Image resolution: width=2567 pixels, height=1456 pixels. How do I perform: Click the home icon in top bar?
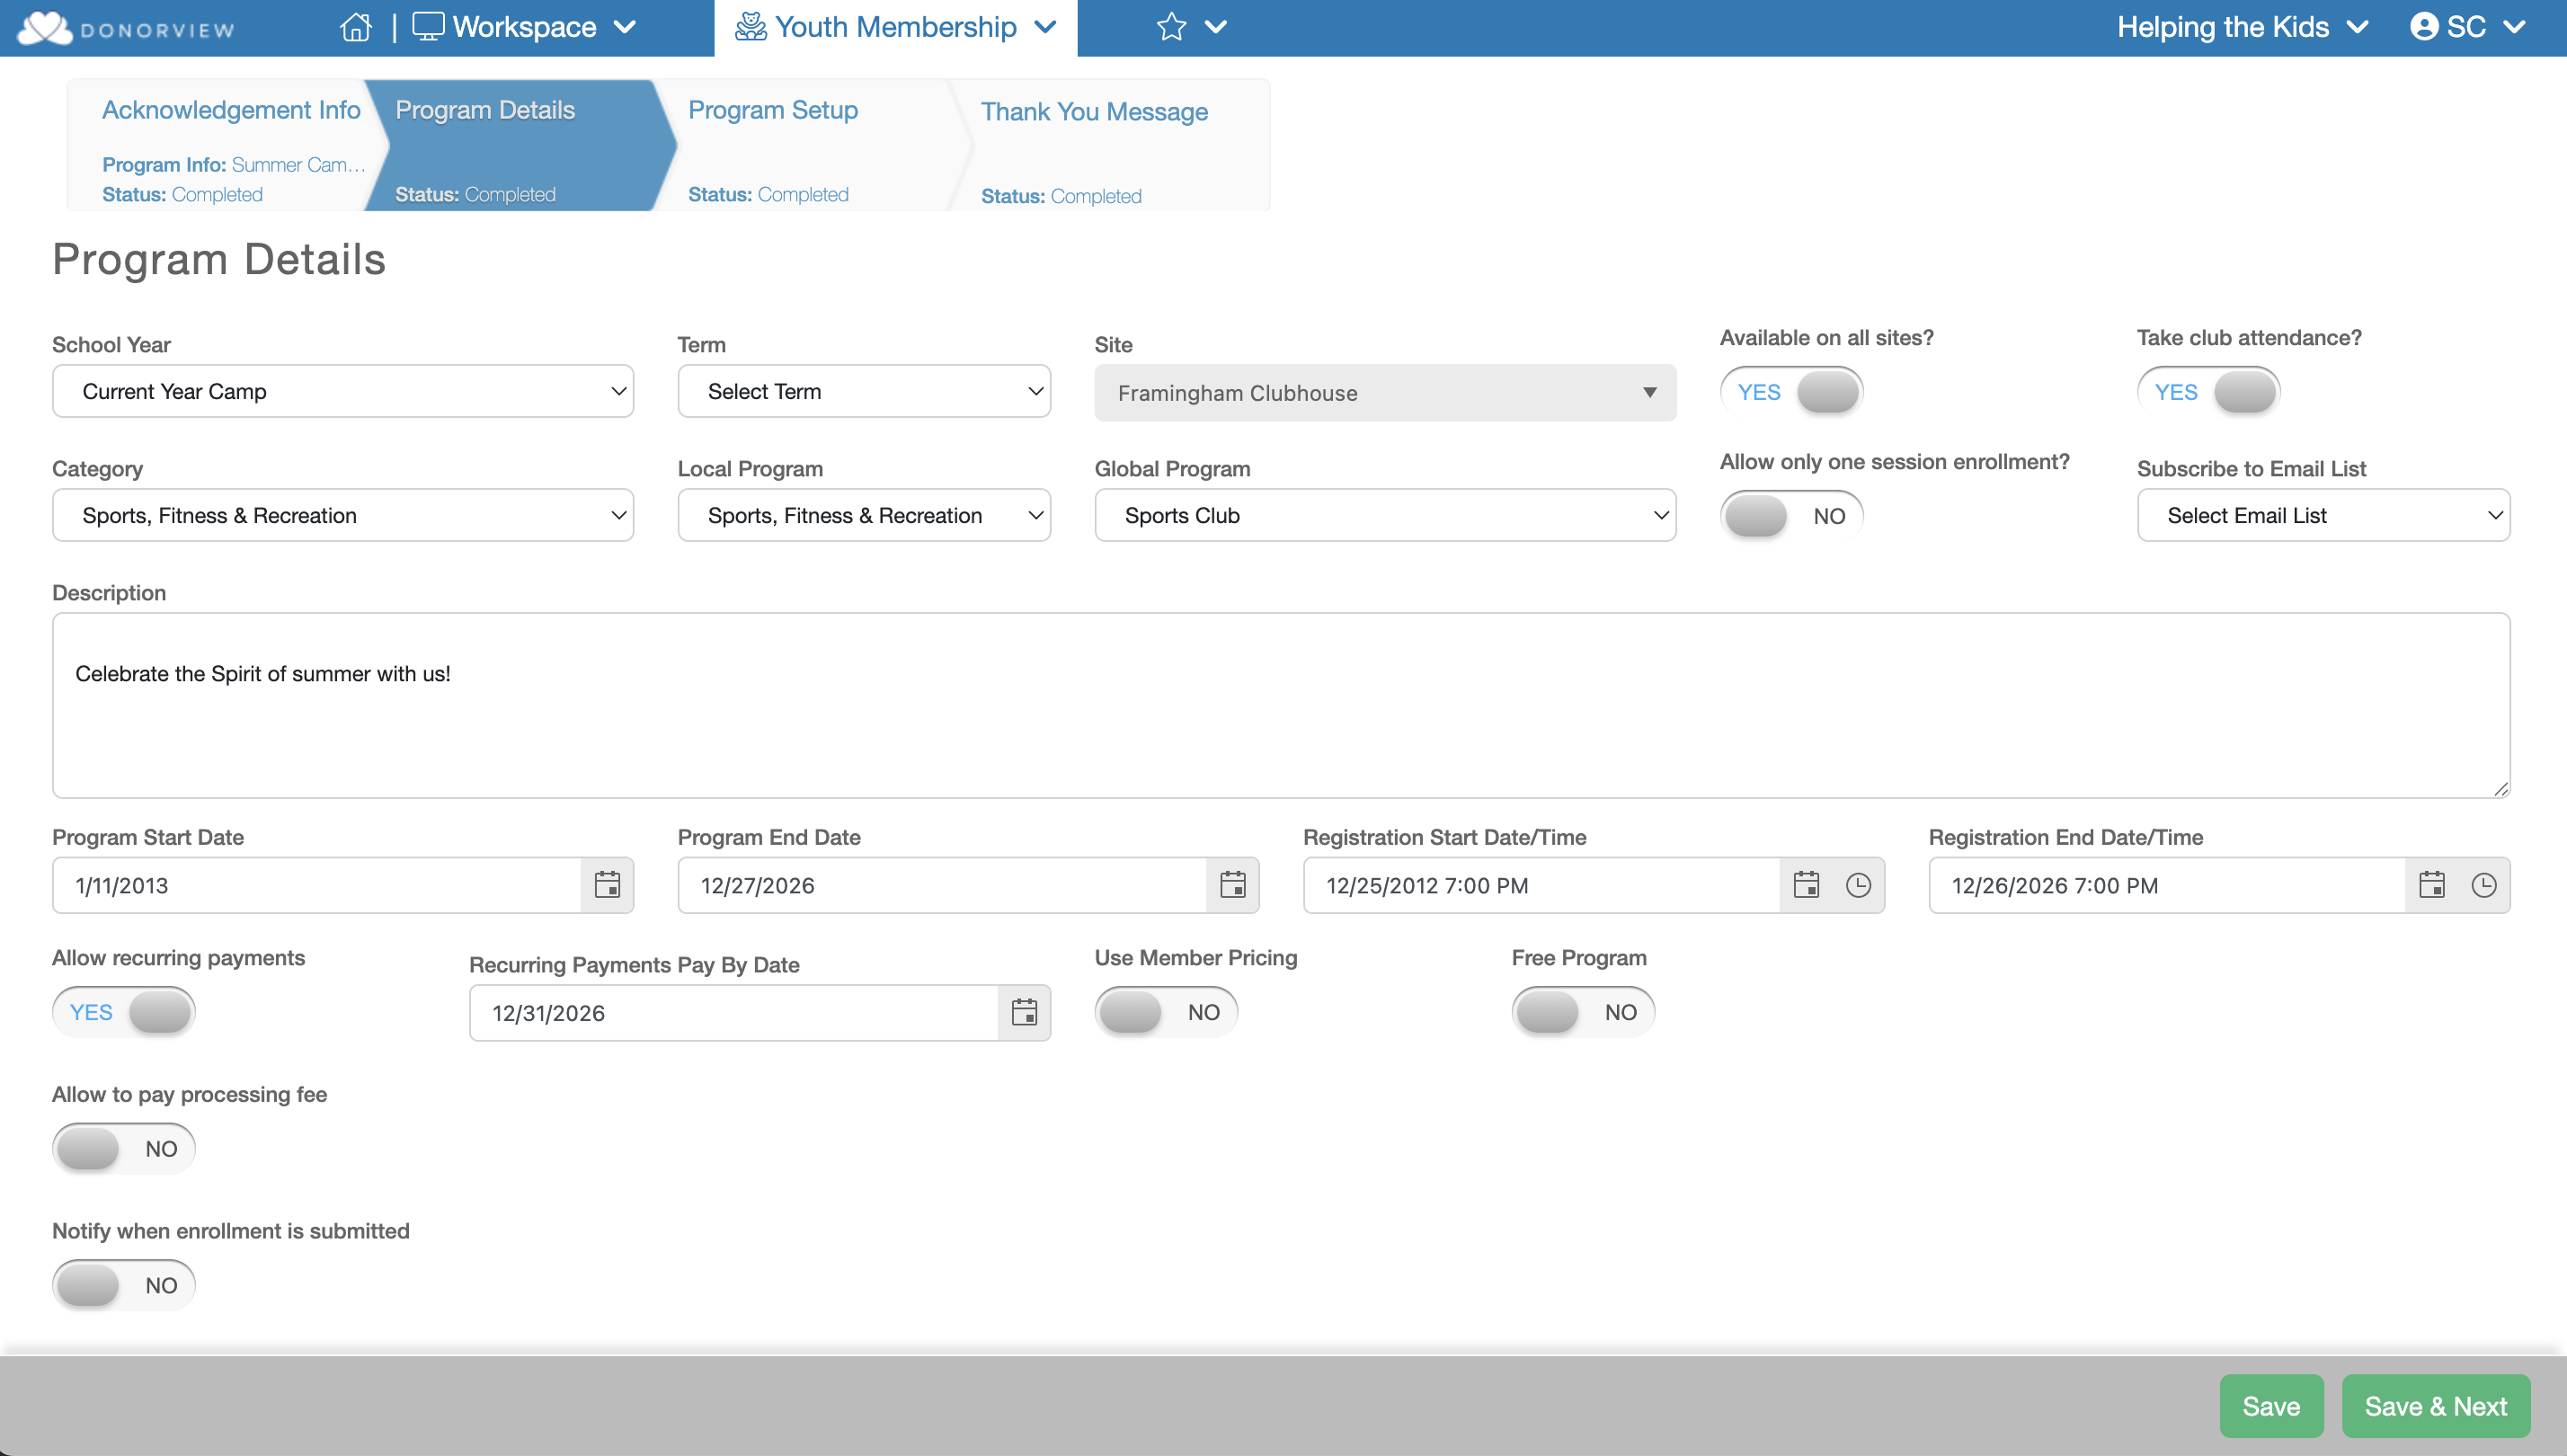[355, 27]
